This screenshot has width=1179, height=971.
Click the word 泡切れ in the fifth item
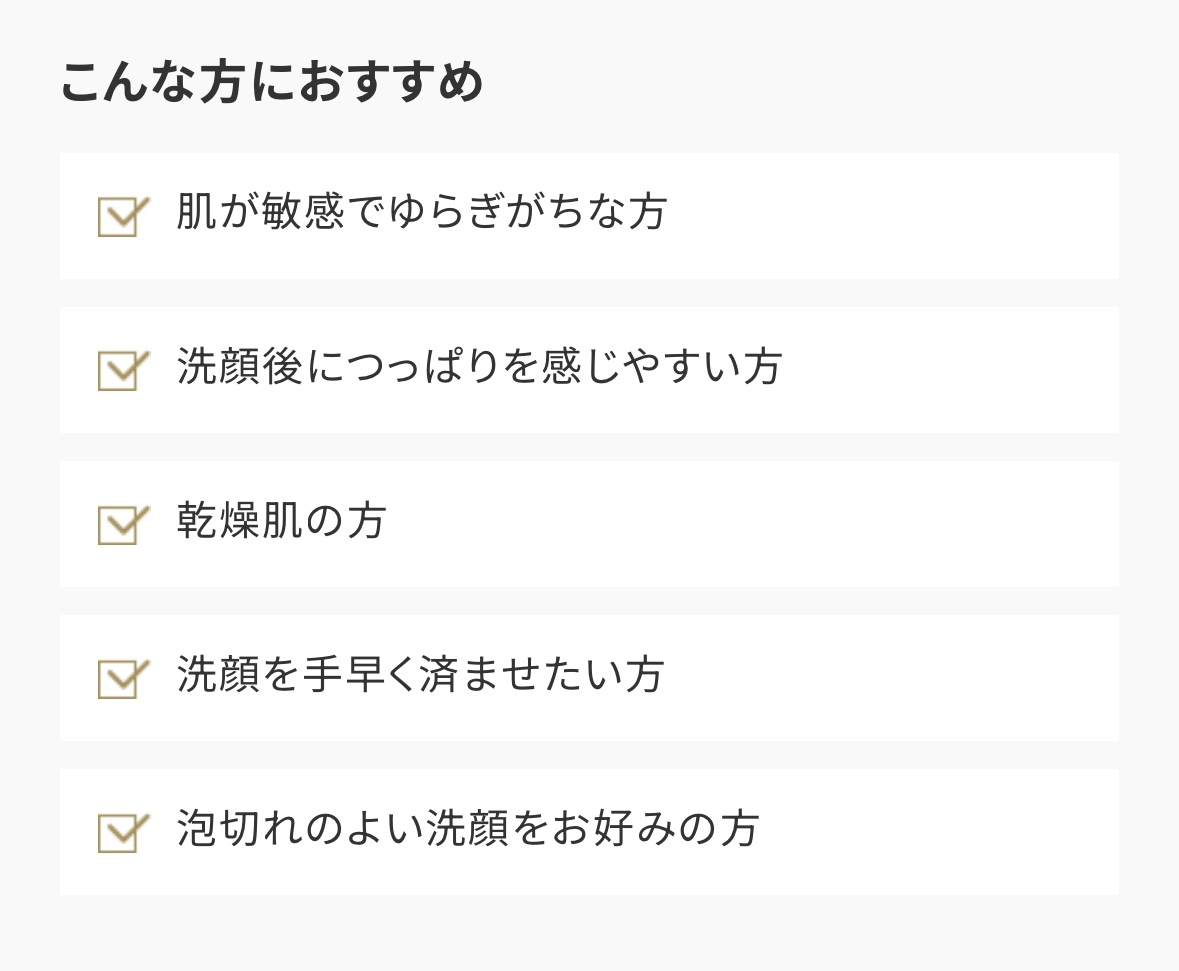point(239,829)
